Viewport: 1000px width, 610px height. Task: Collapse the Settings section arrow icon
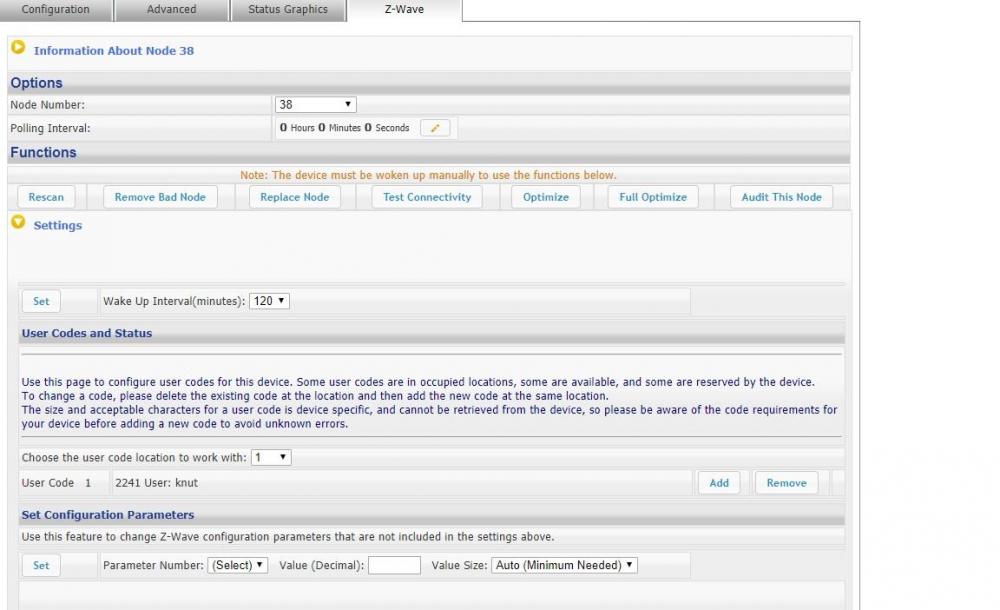[18, 223]
